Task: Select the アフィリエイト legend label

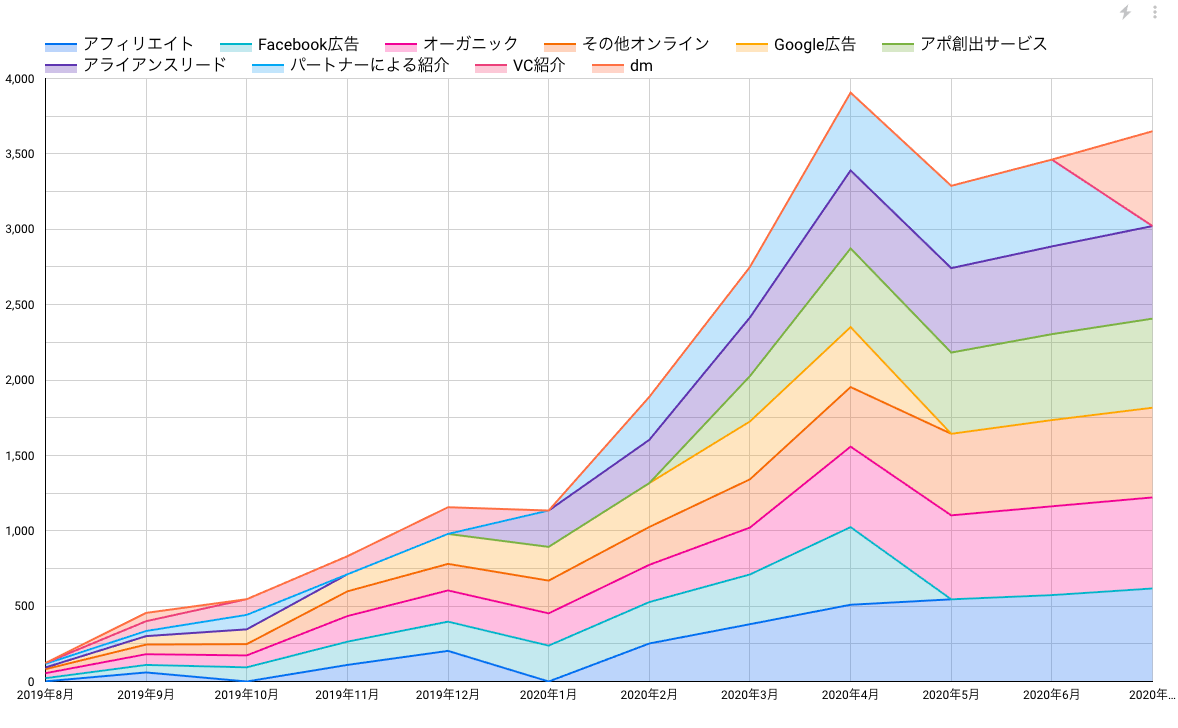Action: (138, 44)
